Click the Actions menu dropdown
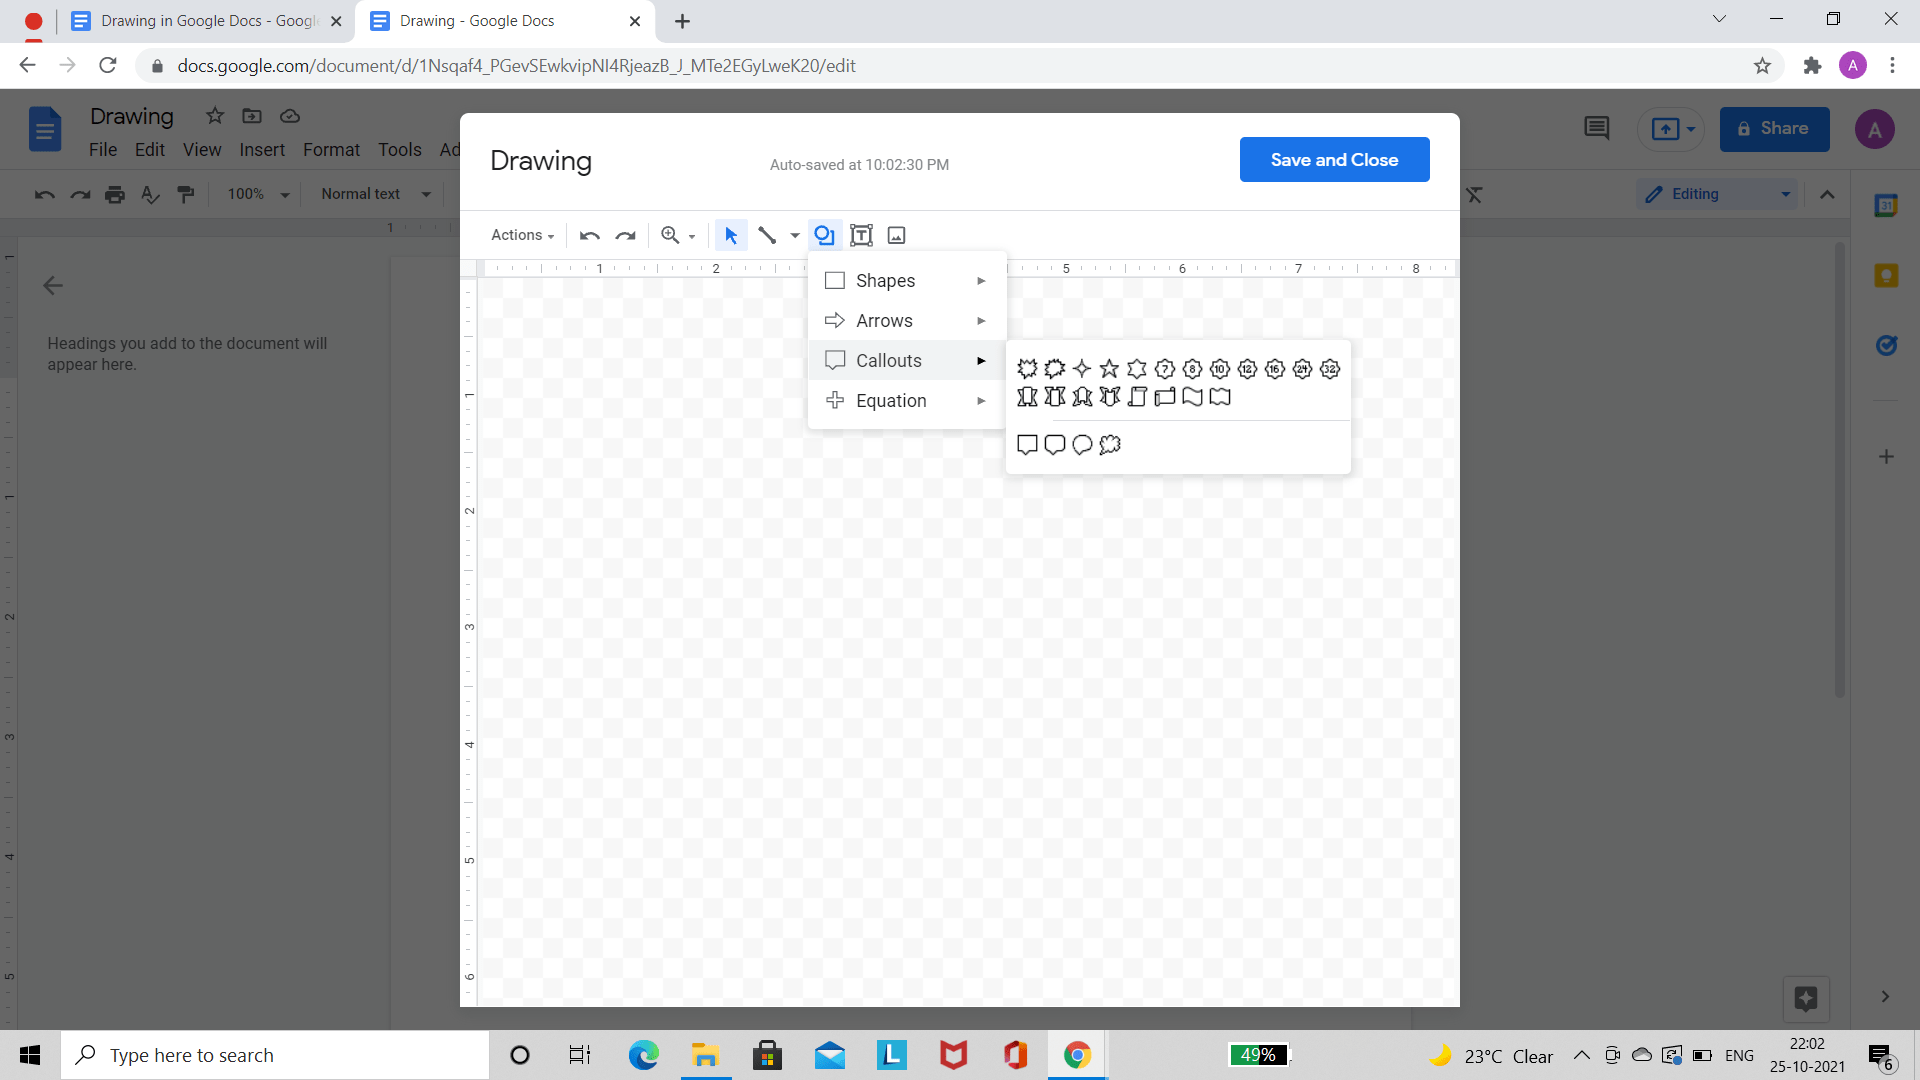Screen dimensions: 1920x1080 (x=521, y=235)
